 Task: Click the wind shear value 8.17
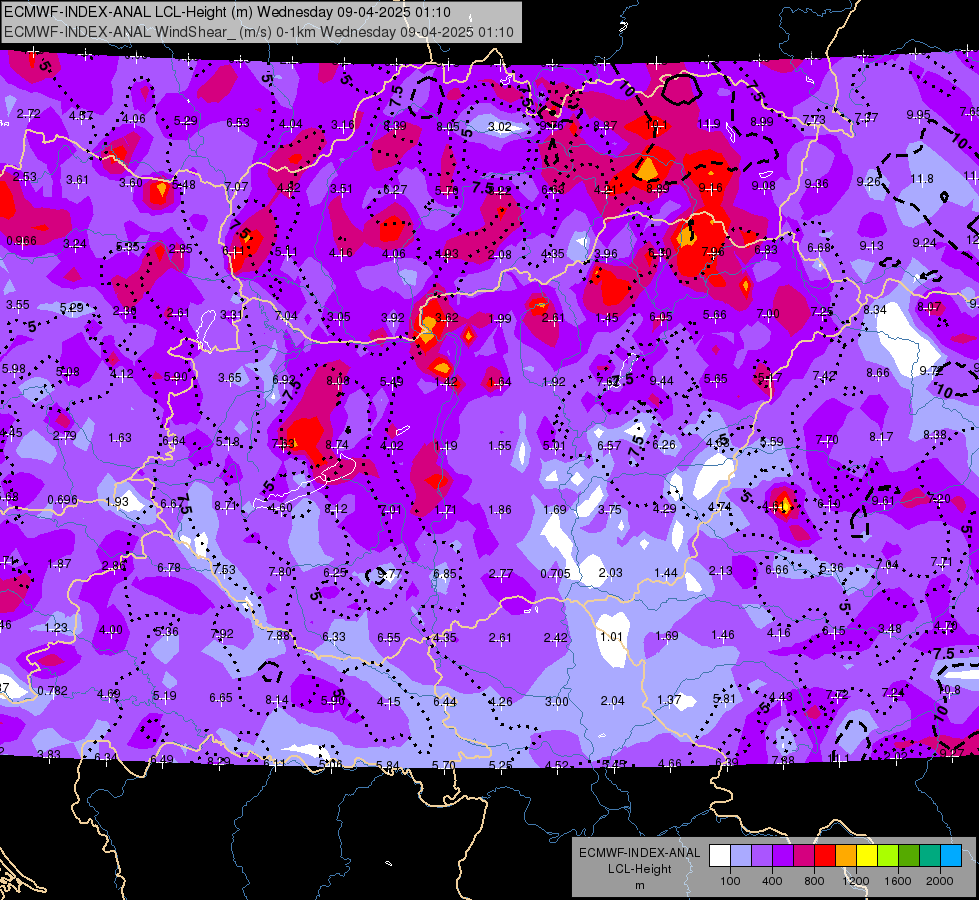(881, 437)
